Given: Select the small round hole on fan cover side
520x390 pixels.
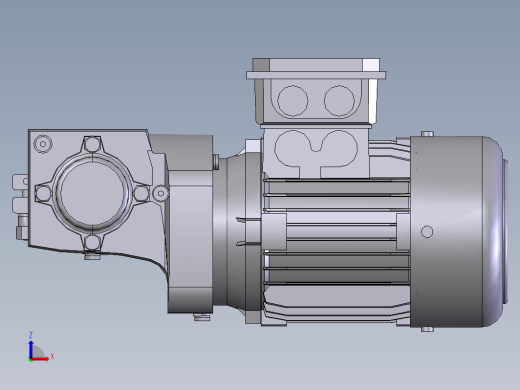Looking at the screenshot, I should click(427, 232).
